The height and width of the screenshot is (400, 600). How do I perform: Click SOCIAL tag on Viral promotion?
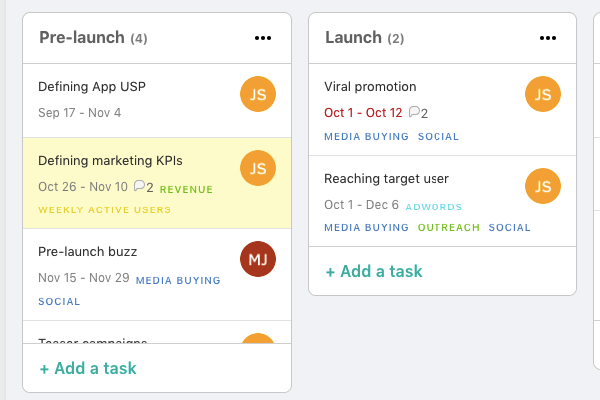438,137
